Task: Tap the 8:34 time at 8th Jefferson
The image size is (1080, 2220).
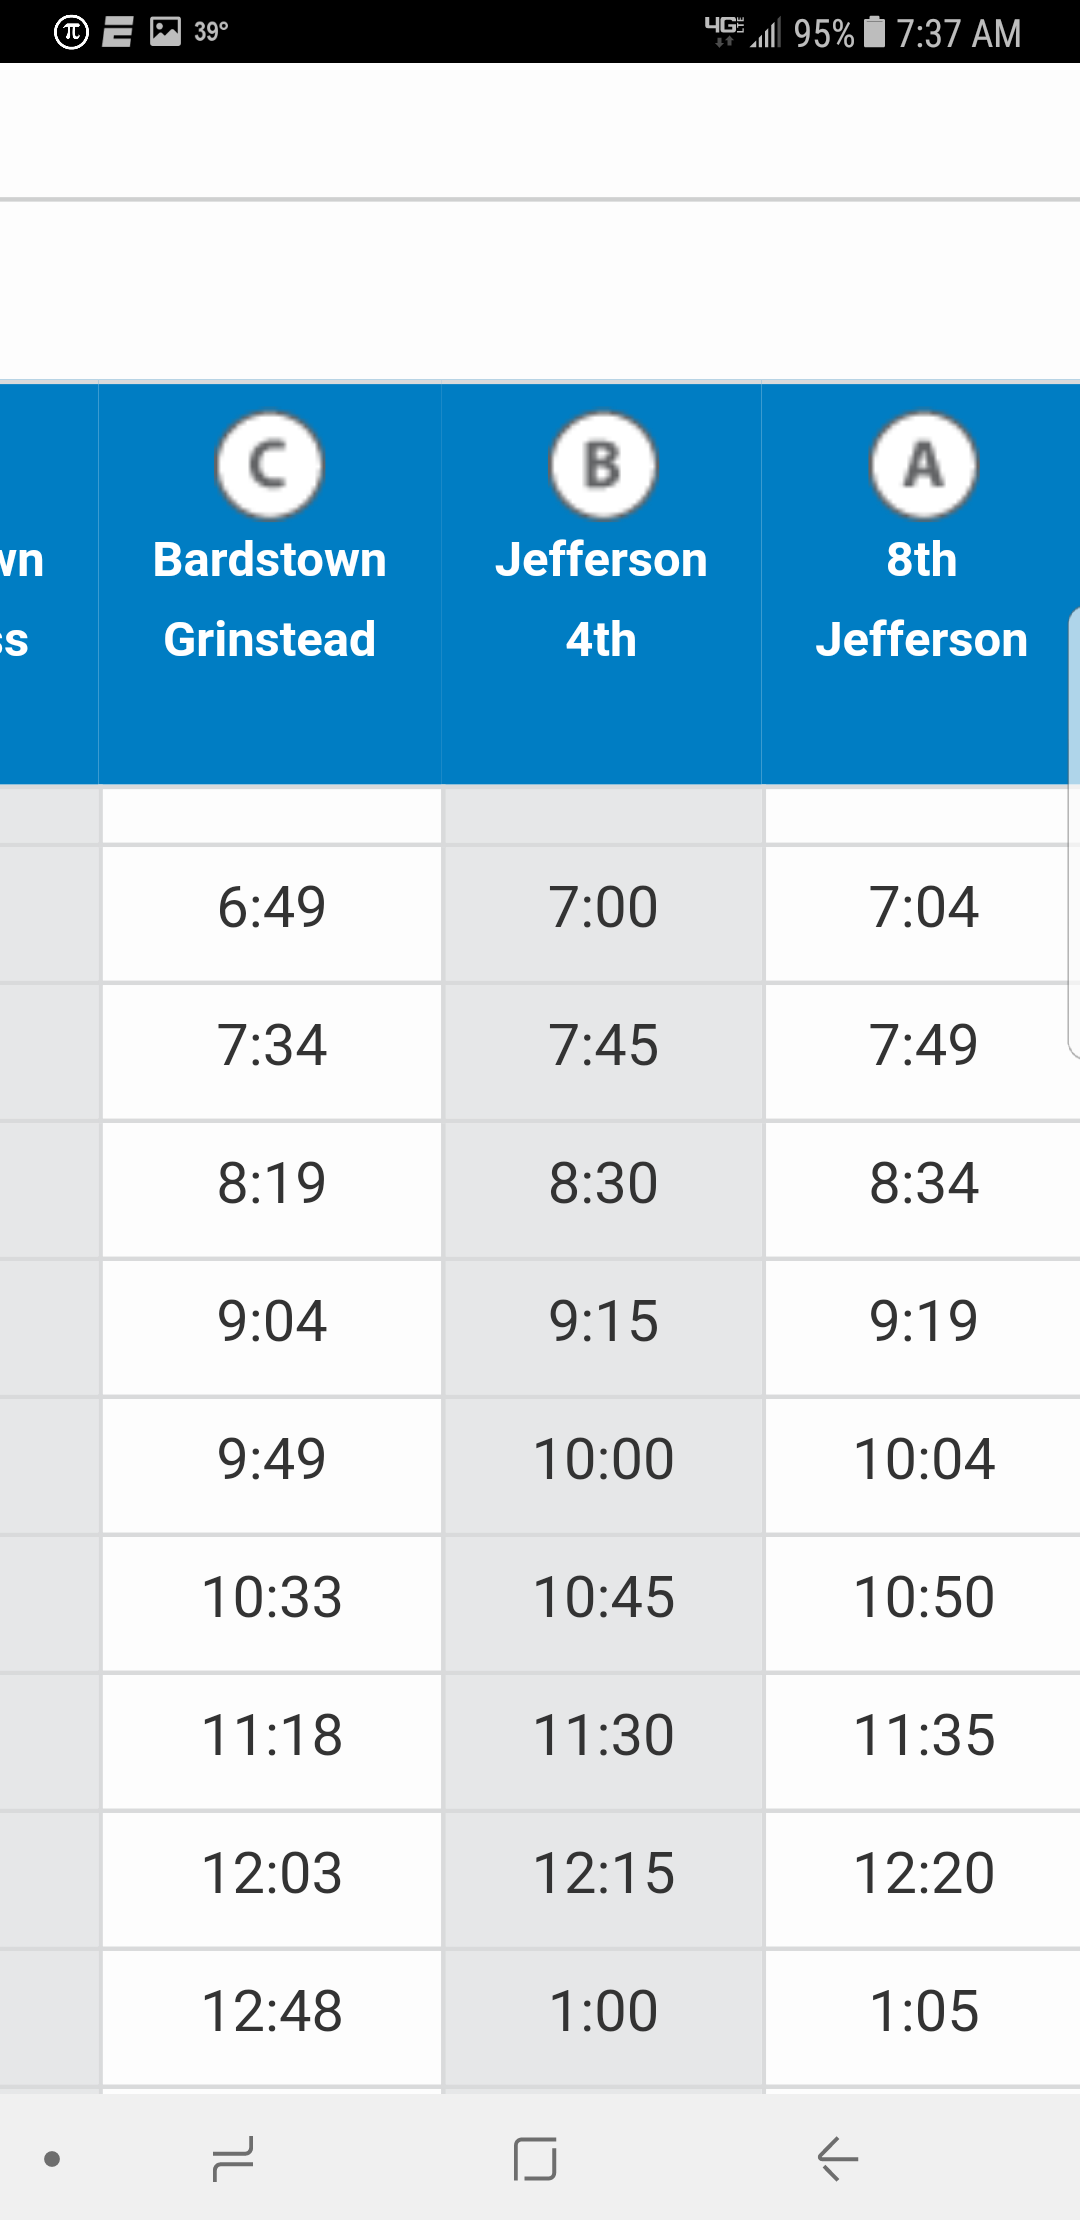Action: (924, 1184)
